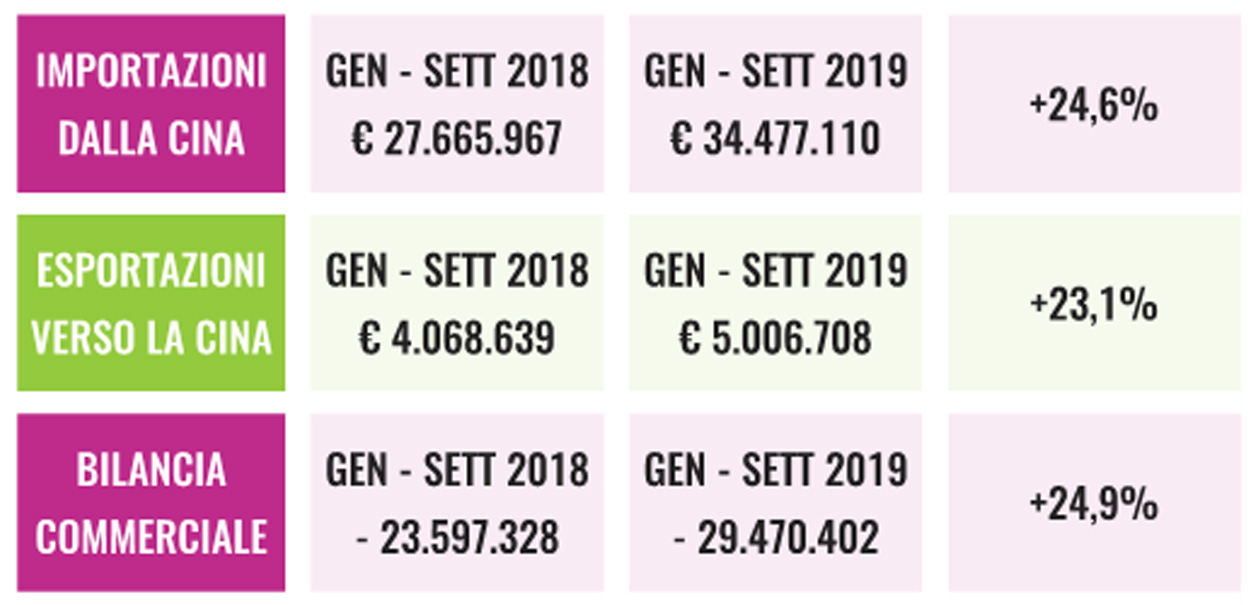Click GEN - SETT 2018 text in imports row

pyautogui.click(x=457, y=72)
